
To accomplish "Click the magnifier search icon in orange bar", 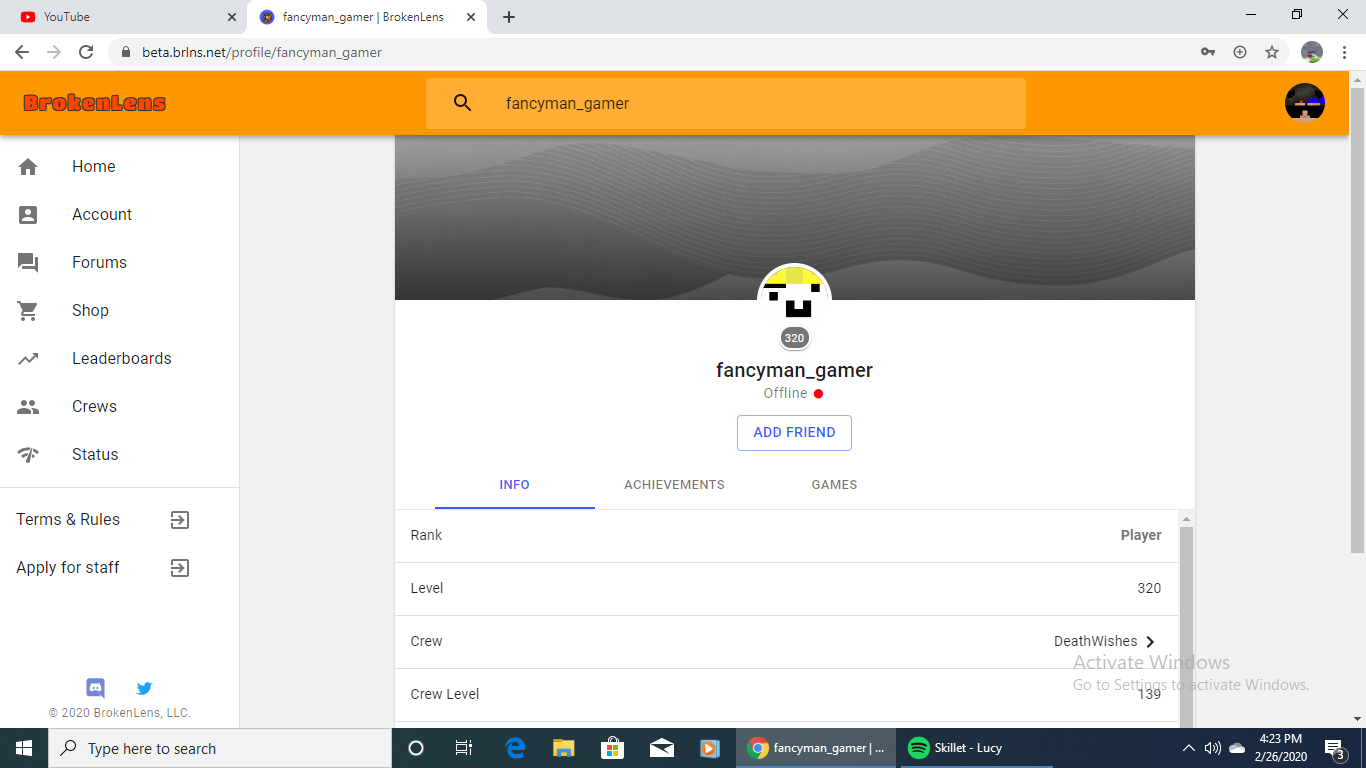I will pos(462,103).
